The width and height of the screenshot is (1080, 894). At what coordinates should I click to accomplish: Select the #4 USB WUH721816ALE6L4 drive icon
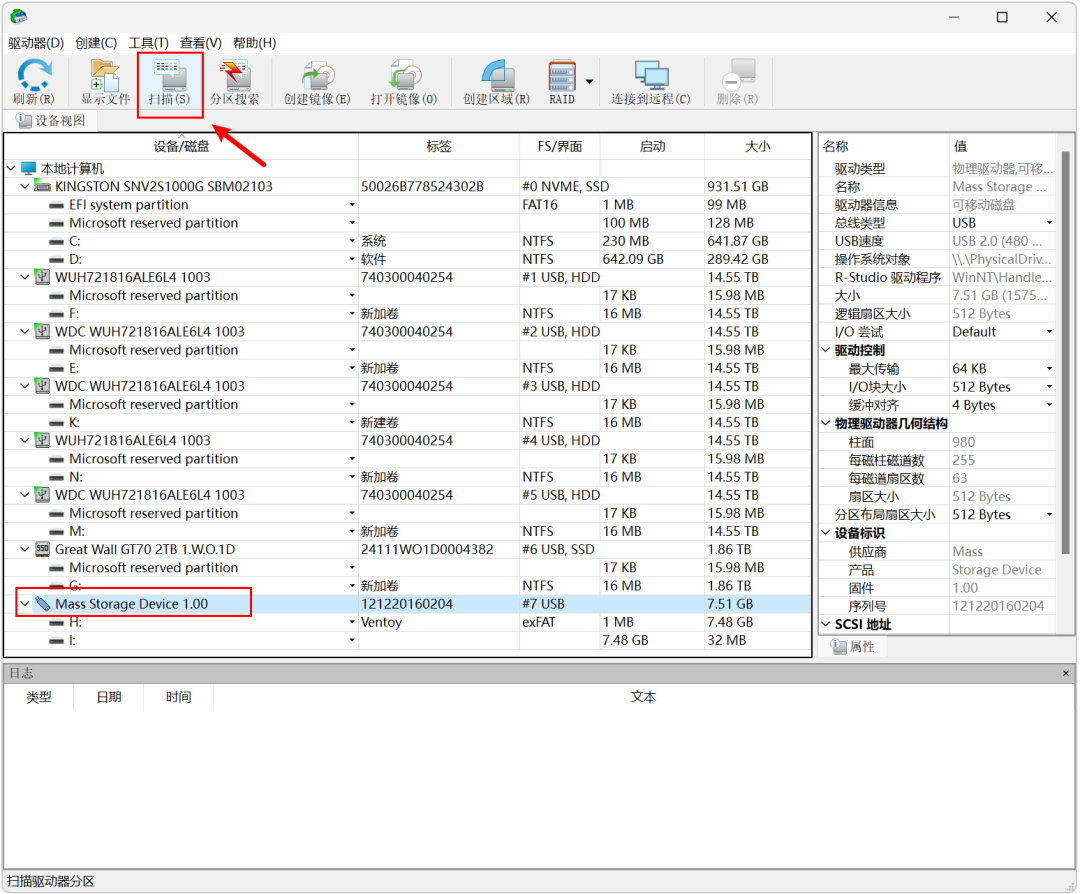(x=43, y=440)
